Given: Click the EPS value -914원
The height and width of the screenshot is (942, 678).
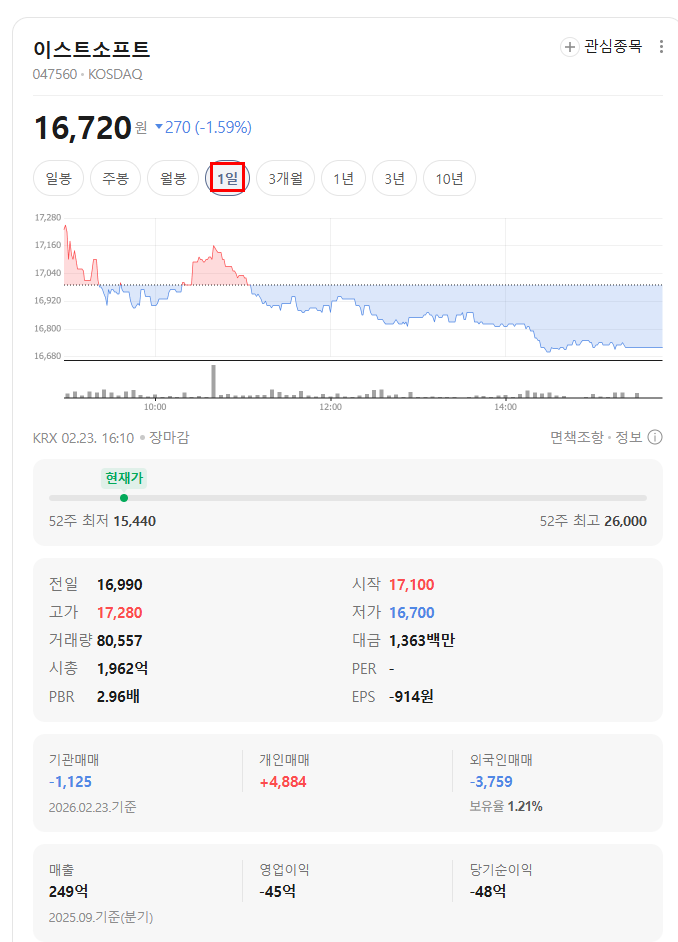Looking at the screenshot, I should (x=411, y=697).
